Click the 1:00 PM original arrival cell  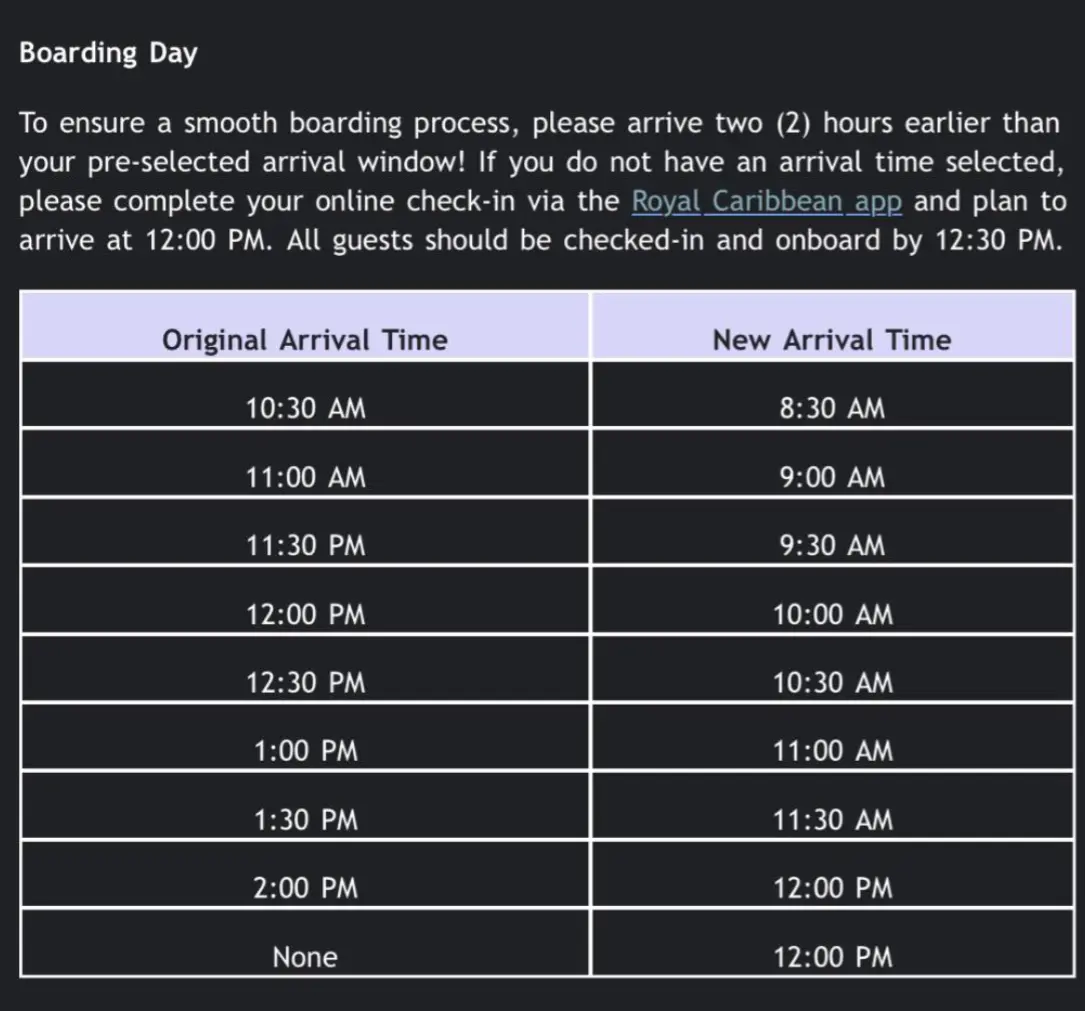[305, 751]
